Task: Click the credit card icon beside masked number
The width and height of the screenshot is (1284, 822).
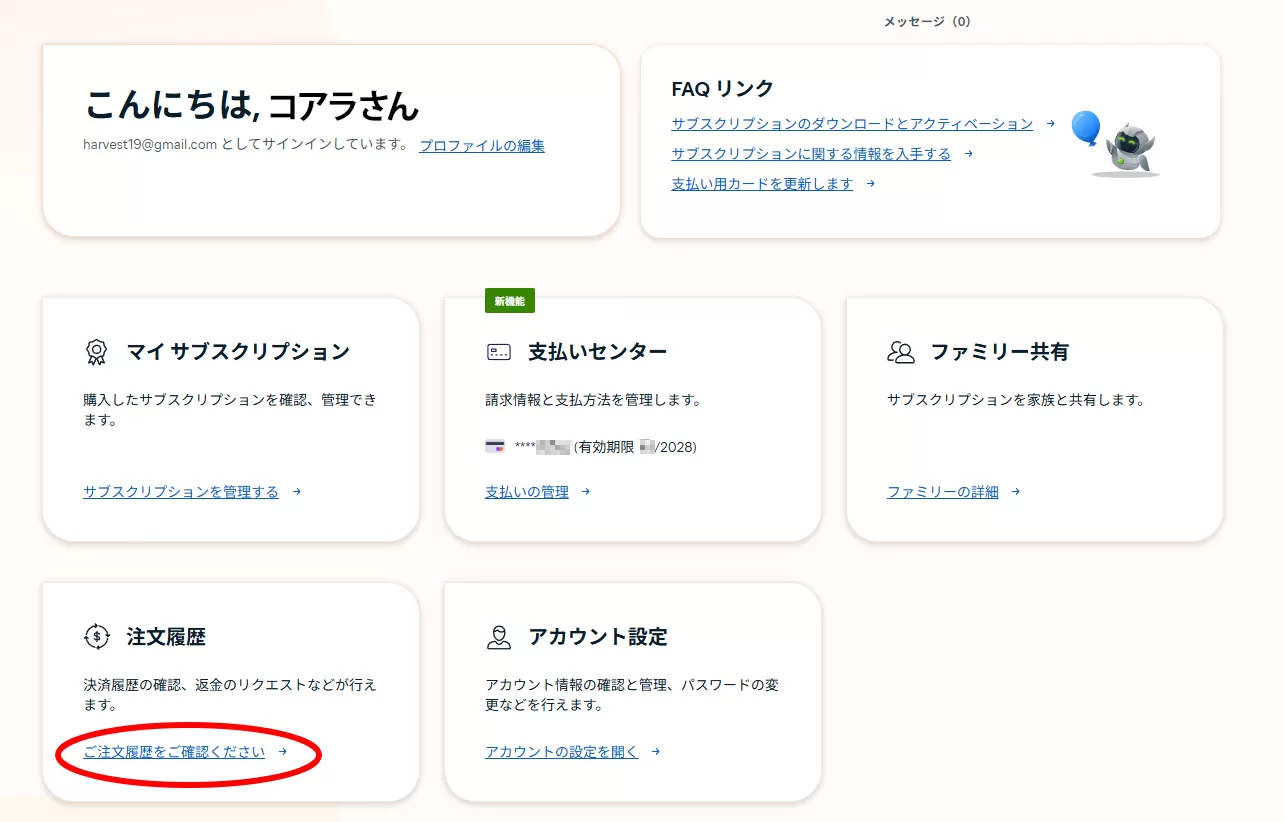Action: 495,447
